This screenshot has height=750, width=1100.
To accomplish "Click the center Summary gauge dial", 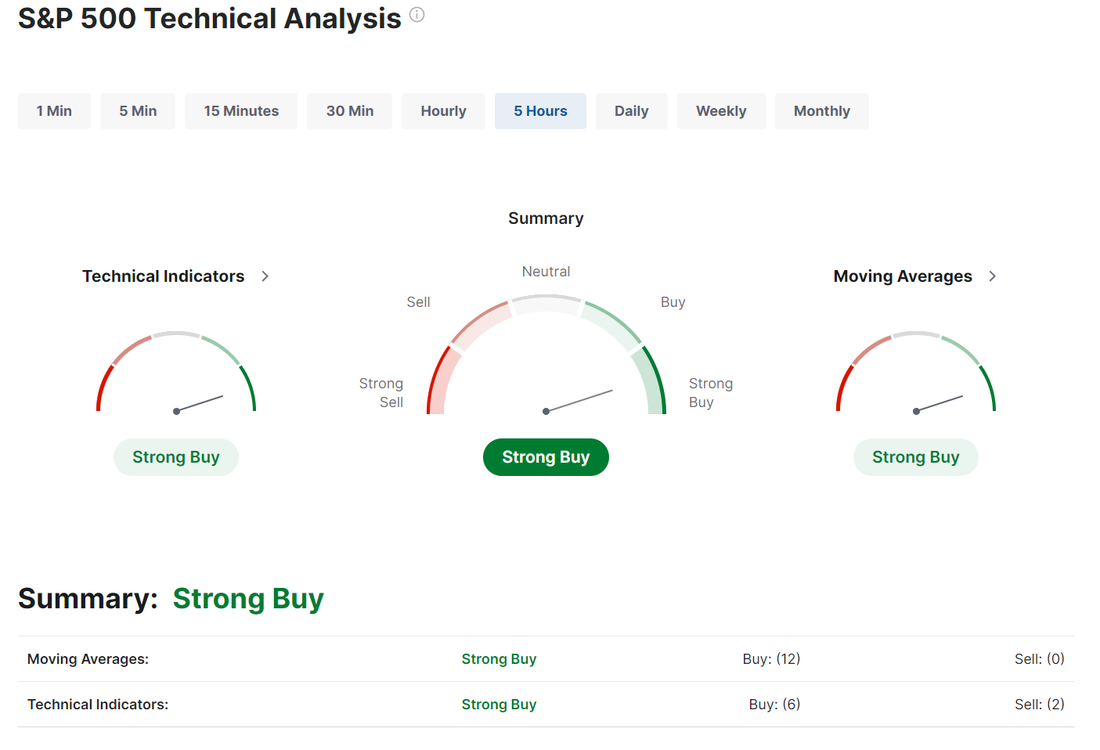I will pyautogui.click(x=546, y=360).
